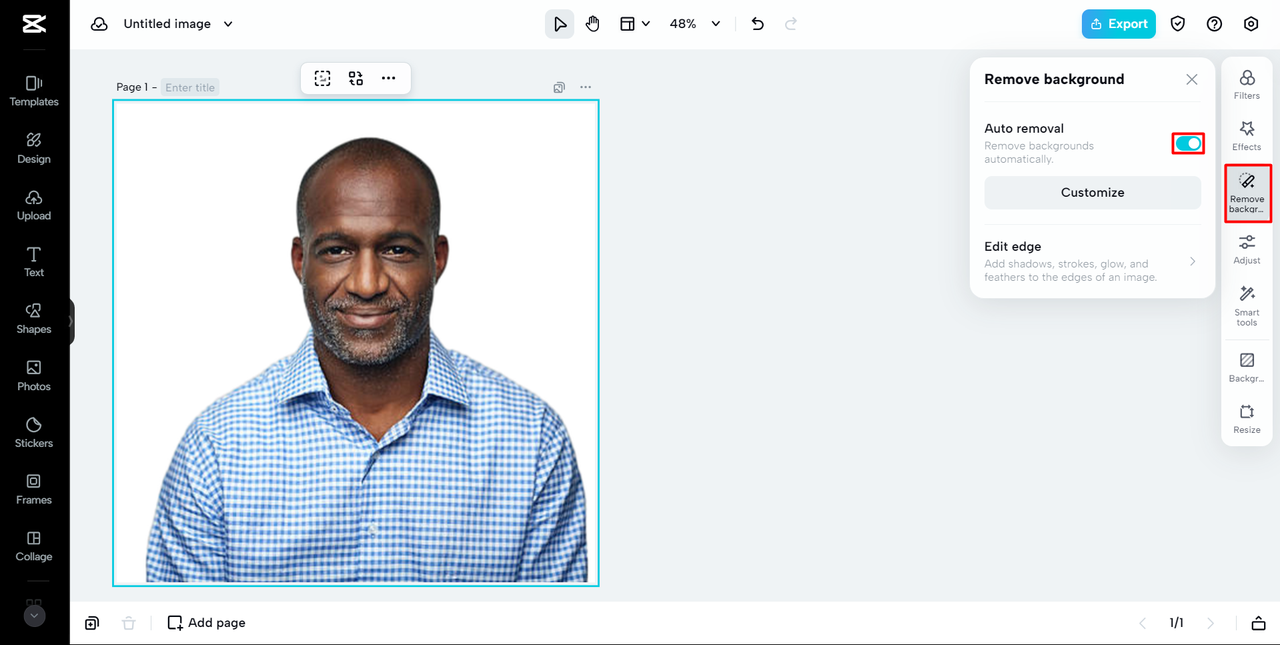The height and width of the screenshot is (645, 1280).
Task: Open the shield privacy icon
Action: (x=1178, y=24)
